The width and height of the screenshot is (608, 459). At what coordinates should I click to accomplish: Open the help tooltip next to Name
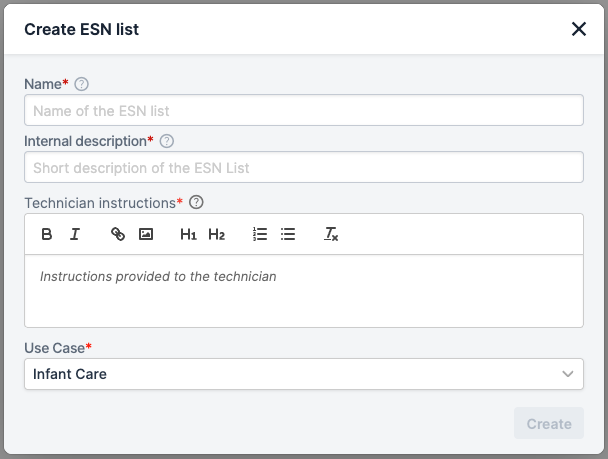[x=81, y=84]
